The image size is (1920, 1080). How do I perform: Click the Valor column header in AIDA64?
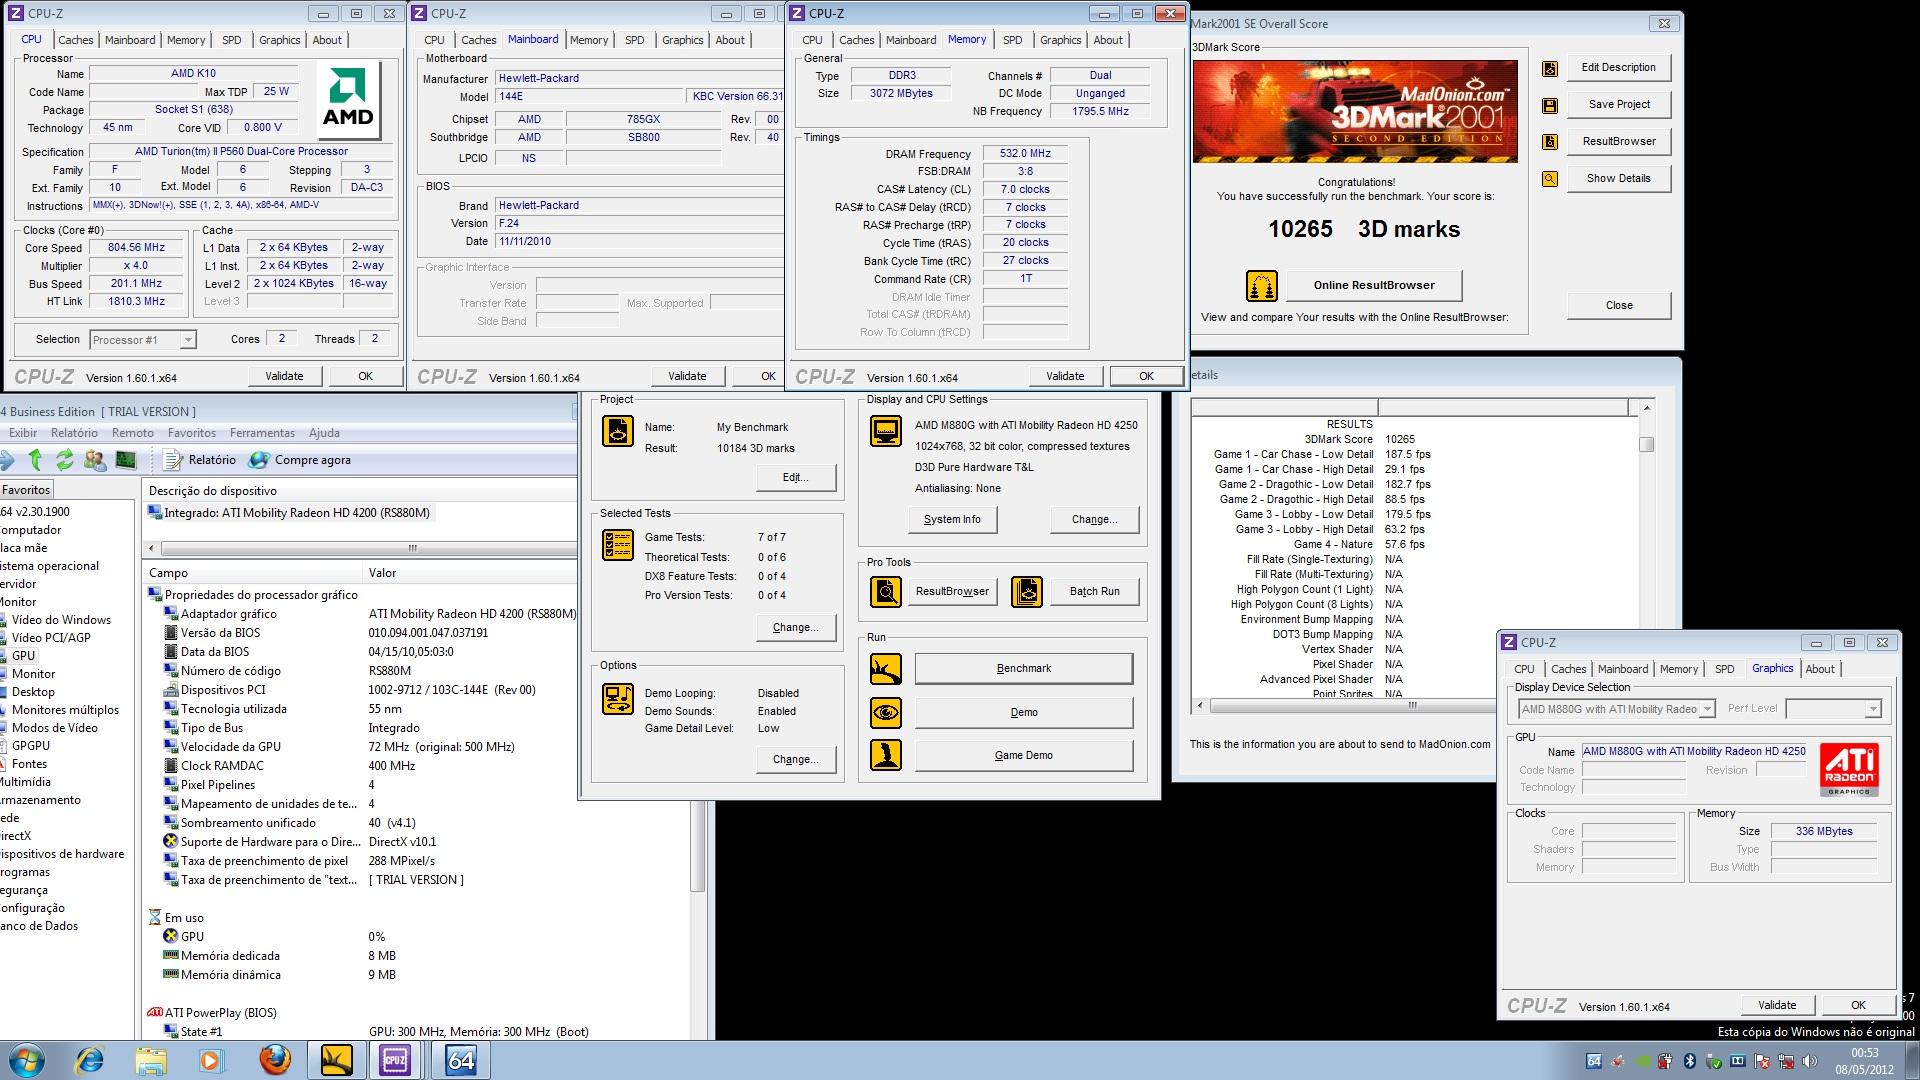coord(470,573)
